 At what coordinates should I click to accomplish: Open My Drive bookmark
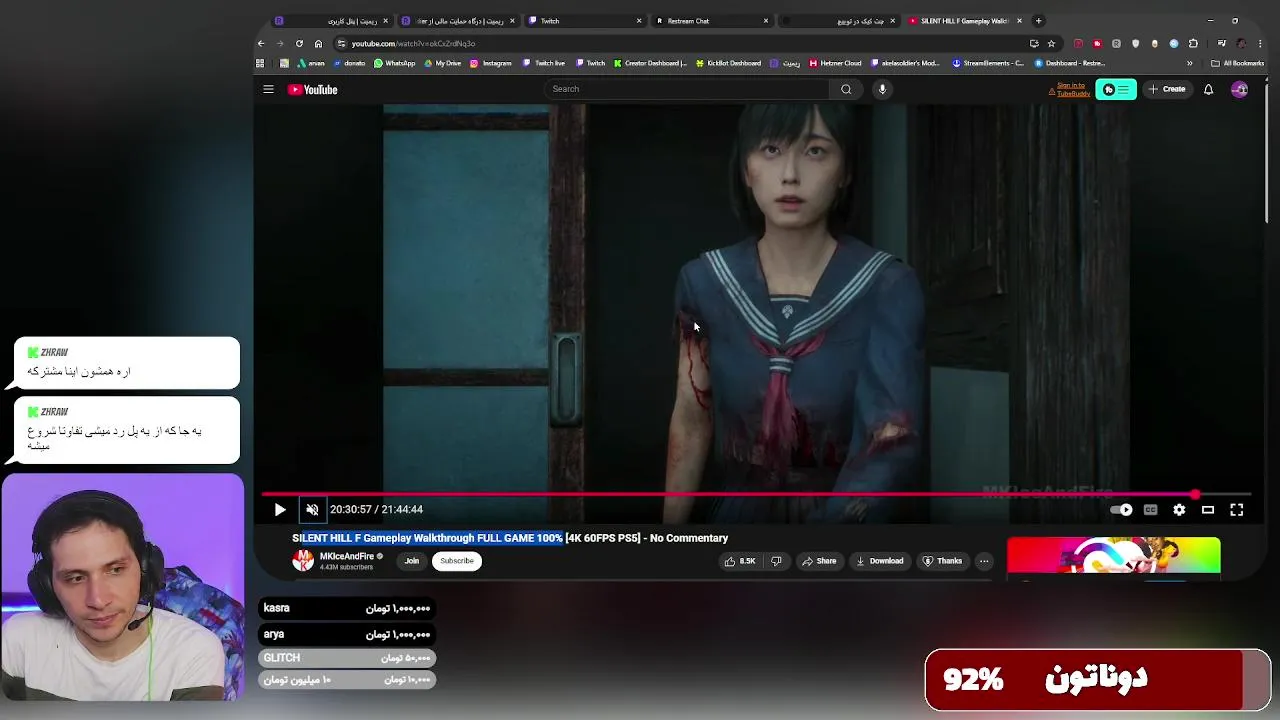[442, 63]
